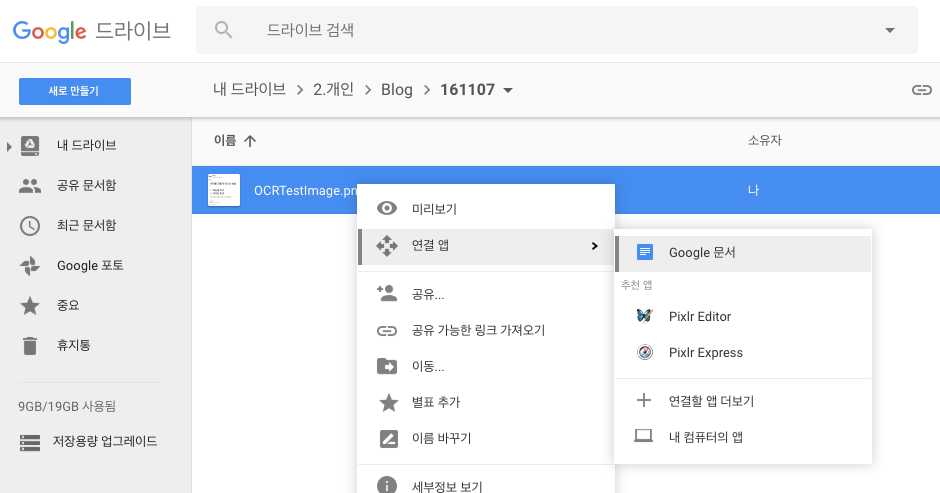Click the laptop icon for 내 컴퓨터의 앱
This screenshot has width=940, height=493.
tap(644, 435)
